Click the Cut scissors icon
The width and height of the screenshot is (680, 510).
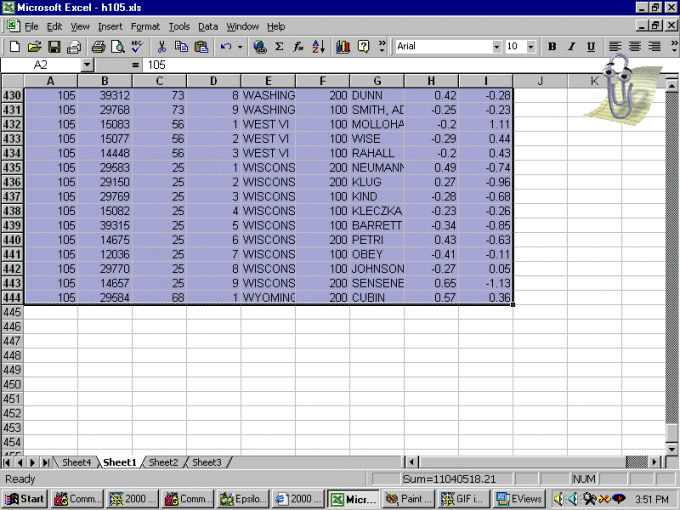pyautogui.click(x=162, y=46)
